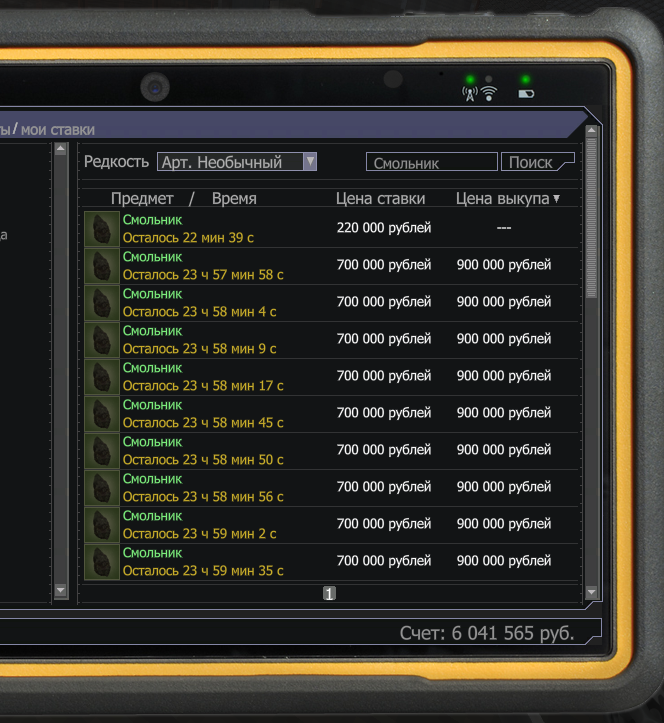Click the item icon for lot ending 23 ч 58 мин 9 с
664x723 pixels.
(x=101, y=340)
